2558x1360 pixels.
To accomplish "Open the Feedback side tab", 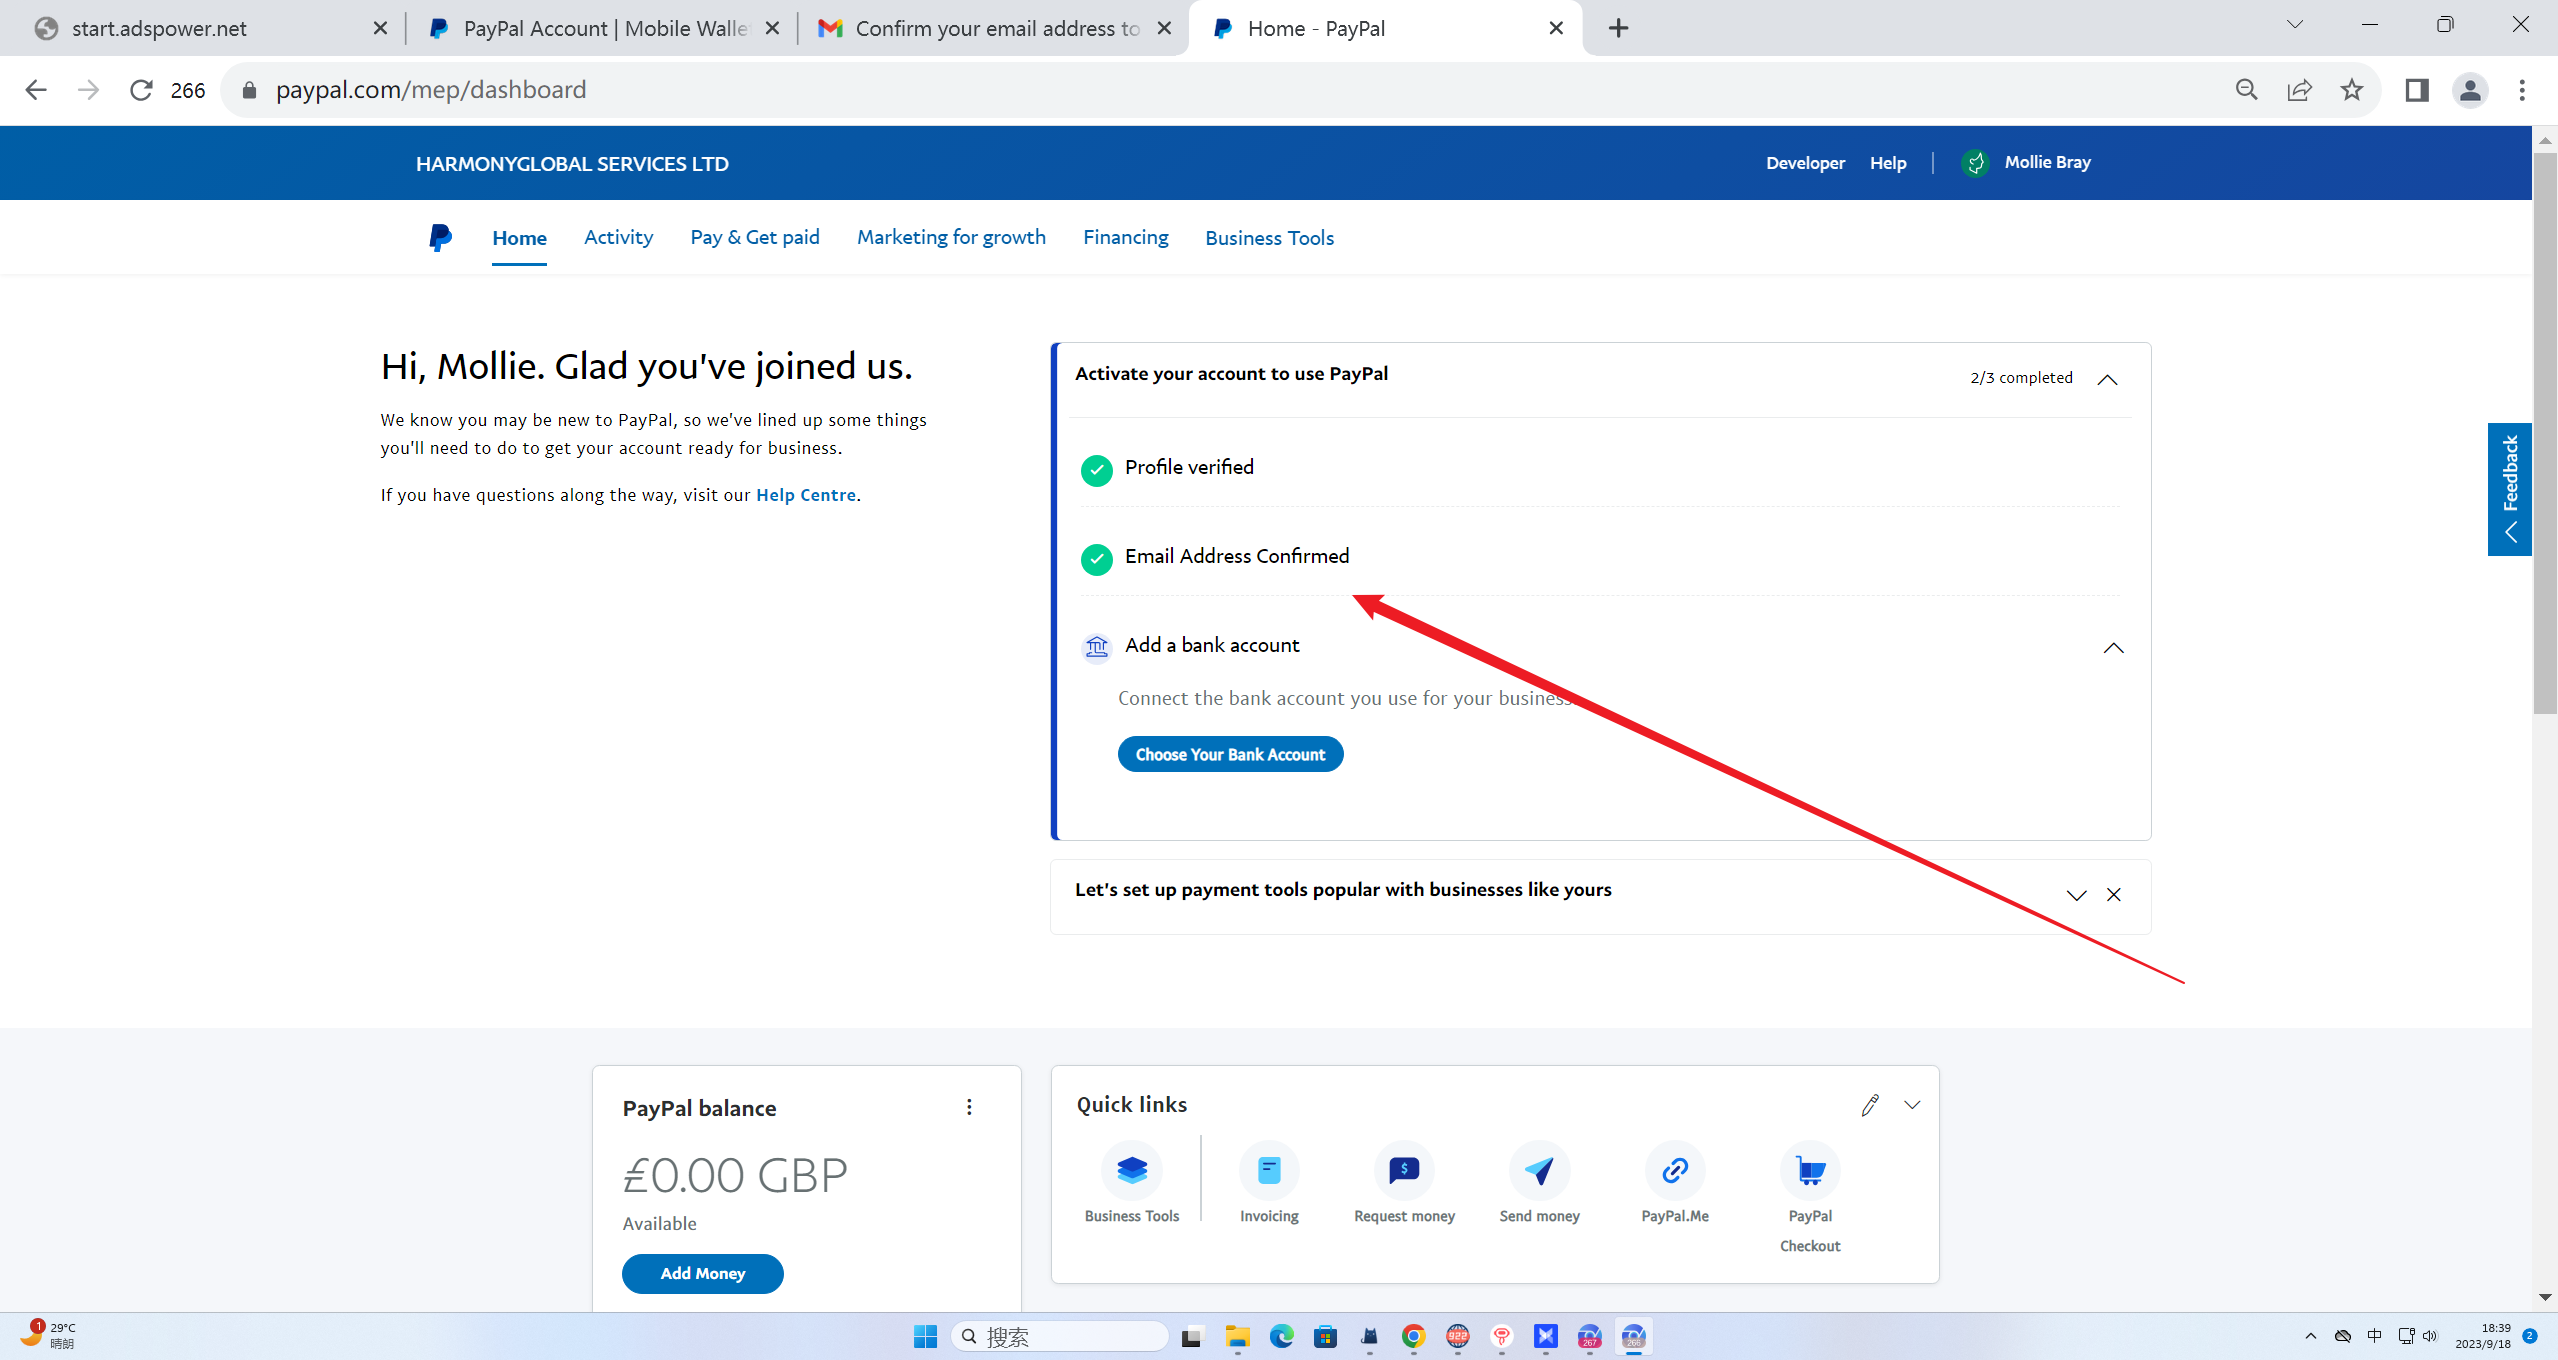I will [x=2509, y=488].
